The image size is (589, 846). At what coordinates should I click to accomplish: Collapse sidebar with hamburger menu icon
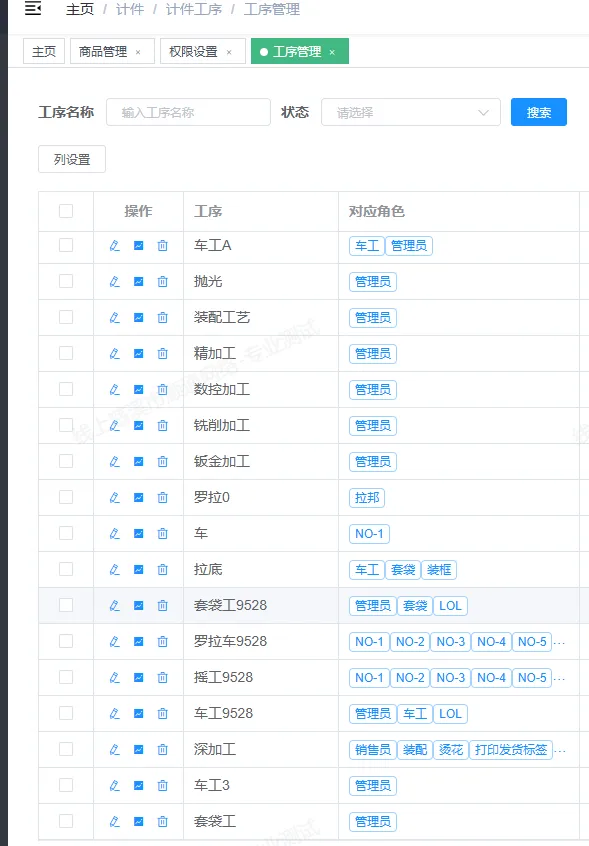33,9
